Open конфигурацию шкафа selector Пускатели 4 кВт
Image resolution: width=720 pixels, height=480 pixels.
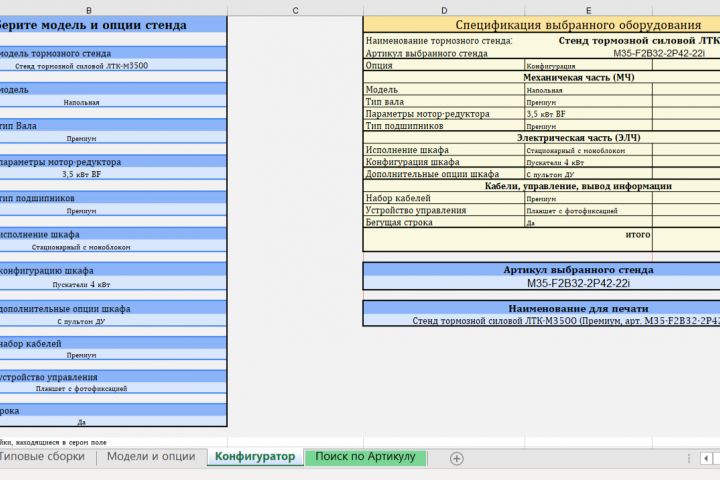point(112,284)
